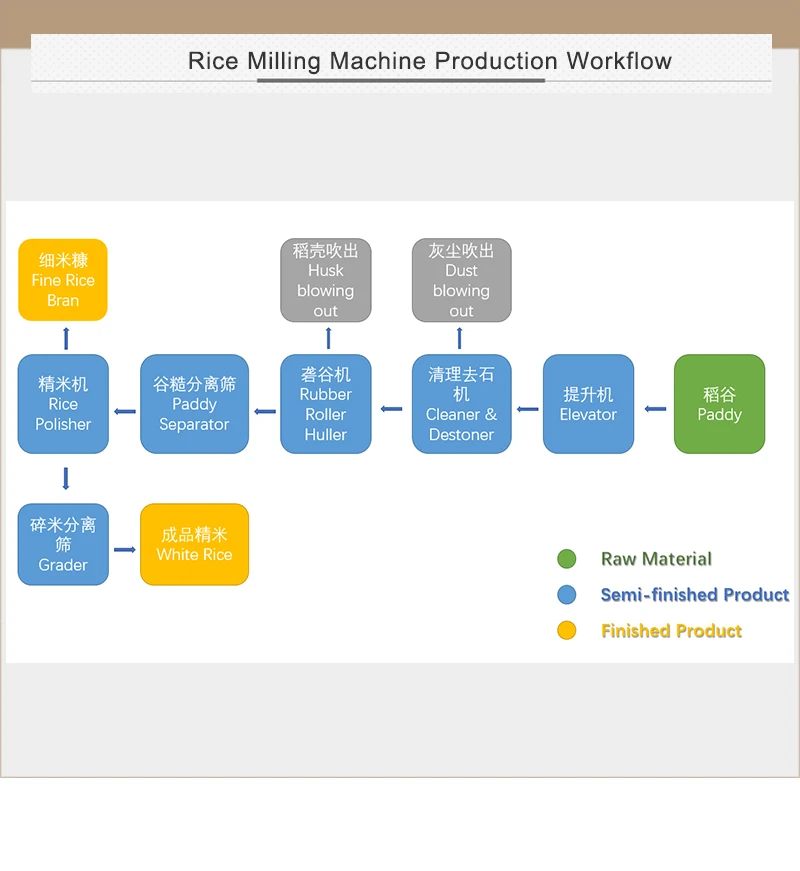Click the Semi-finished Product legend label
Image resolution: width=800 pixels, height=871 pixels.
[x=695, y=595]
